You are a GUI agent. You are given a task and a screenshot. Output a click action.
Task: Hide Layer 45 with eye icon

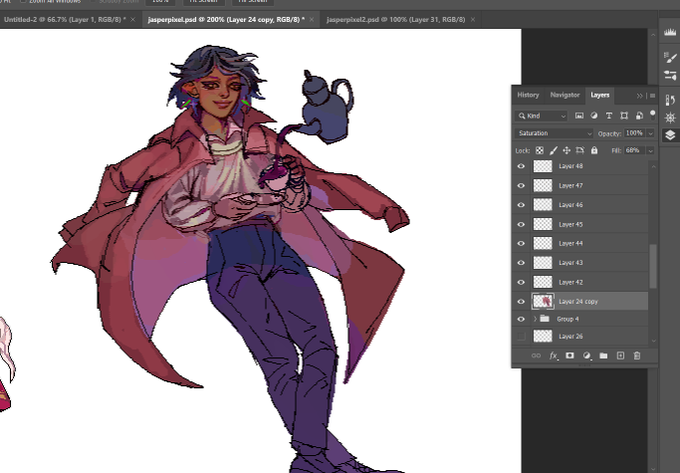pos(521,224)
